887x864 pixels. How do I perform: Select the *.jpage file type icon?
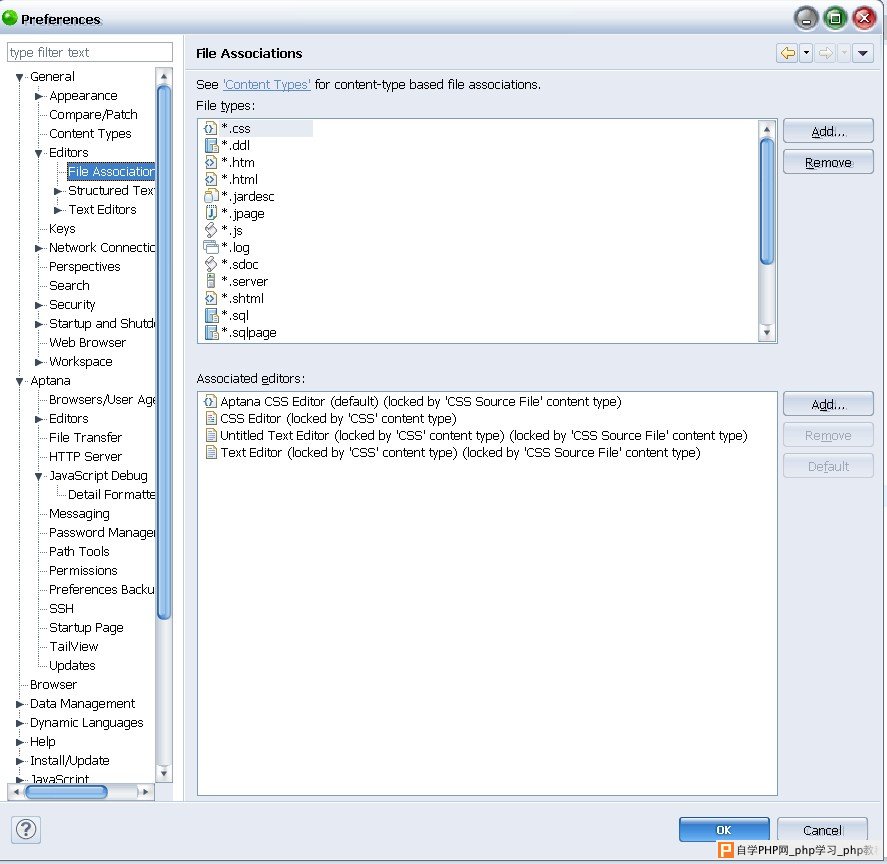click(x=211, y=213)
